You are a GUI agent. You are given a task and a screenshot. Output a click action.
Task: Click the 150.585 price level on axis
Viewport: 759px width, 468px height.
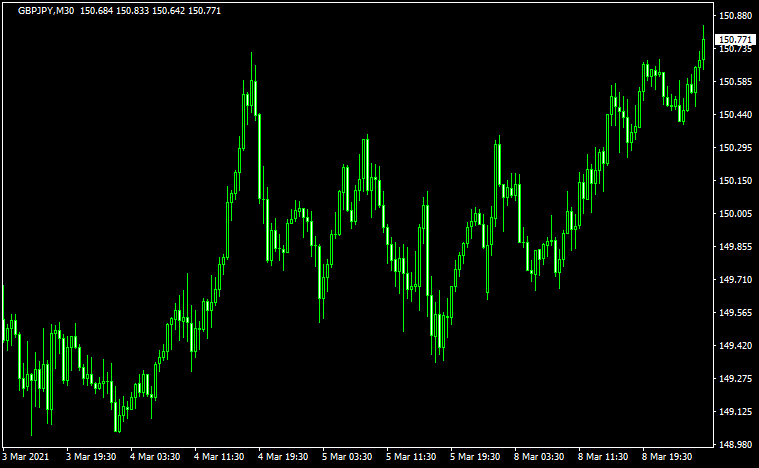[735, 82]
